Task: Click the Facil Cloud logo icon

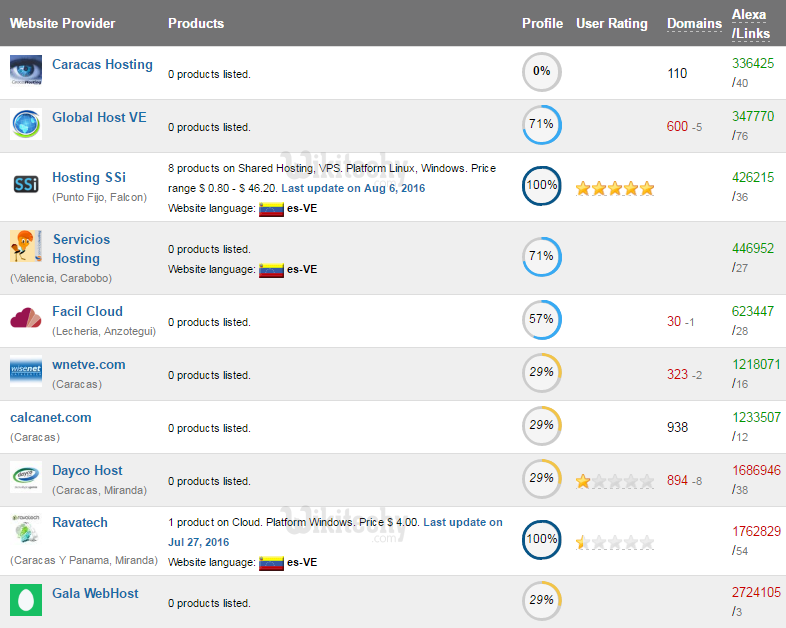Action: pyautogui.click(x=26, y=319)
